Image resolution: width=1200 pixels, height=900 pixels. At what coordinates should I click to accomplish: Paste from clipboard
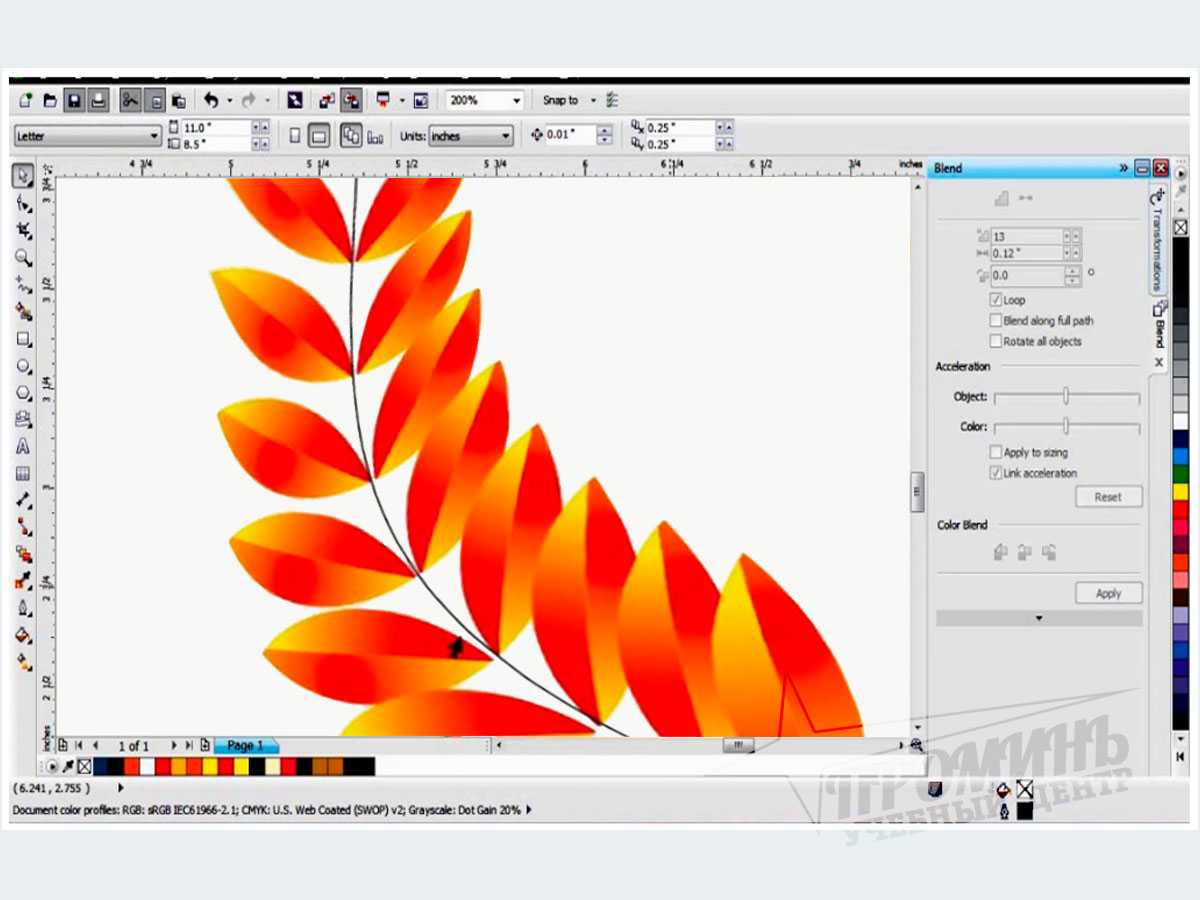click(179, 100)
